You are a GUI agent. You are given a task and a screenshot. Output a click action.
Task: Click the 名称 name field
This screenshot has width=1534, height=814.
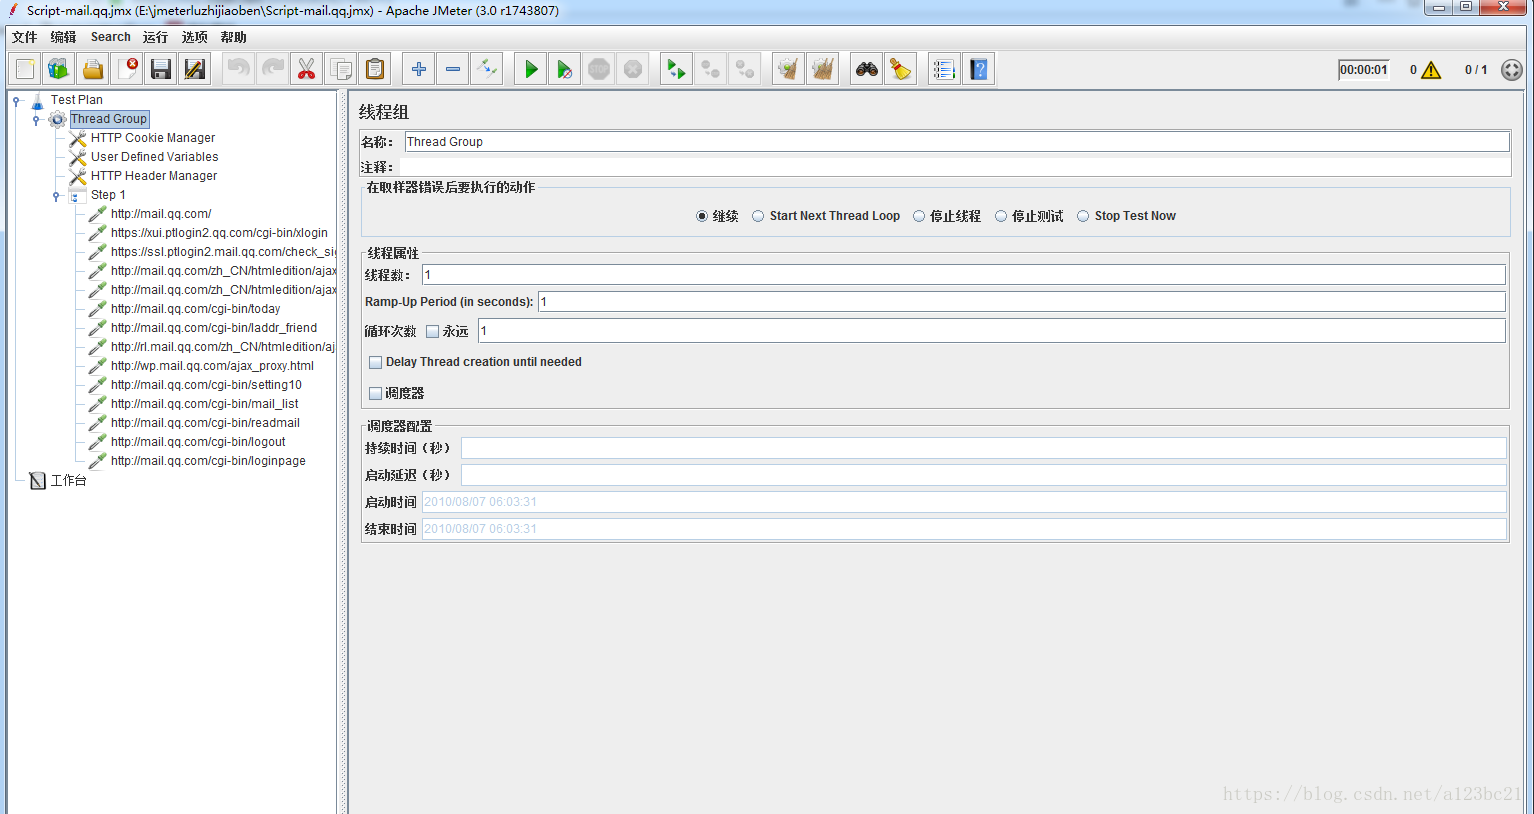click(x=957, y=142)
